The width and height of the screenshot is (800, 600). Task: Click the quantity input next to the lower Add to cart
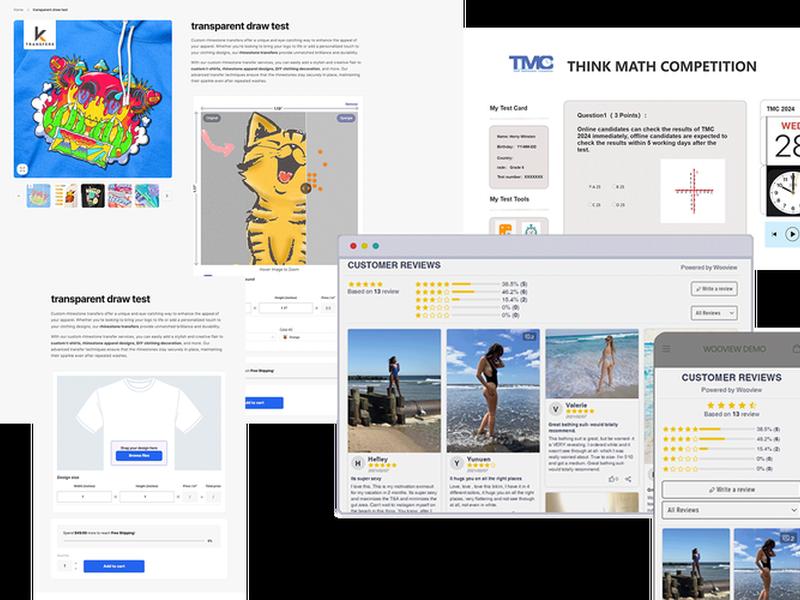65,566
